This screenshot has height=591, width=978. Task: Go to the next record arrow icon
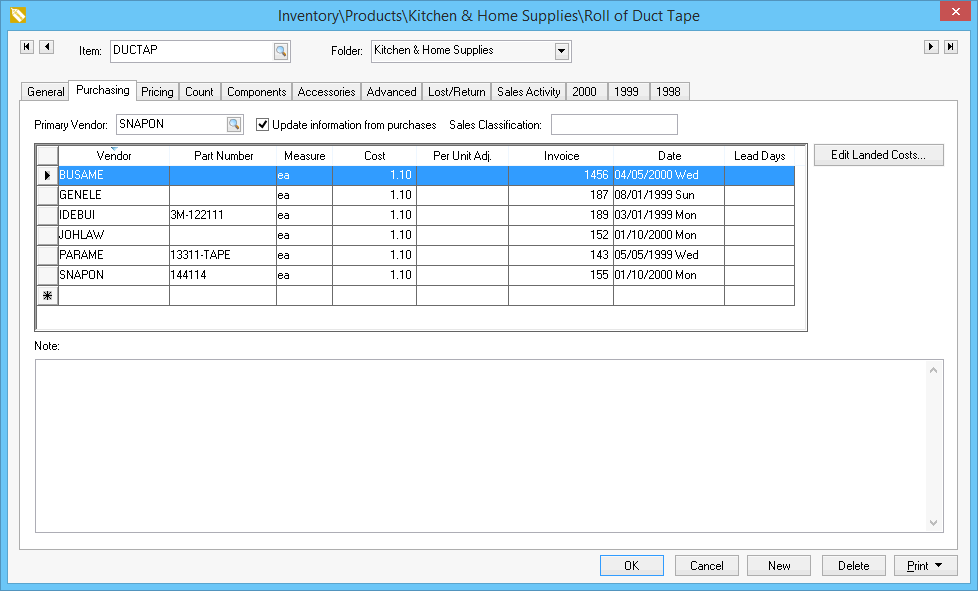tap(931, 47)
